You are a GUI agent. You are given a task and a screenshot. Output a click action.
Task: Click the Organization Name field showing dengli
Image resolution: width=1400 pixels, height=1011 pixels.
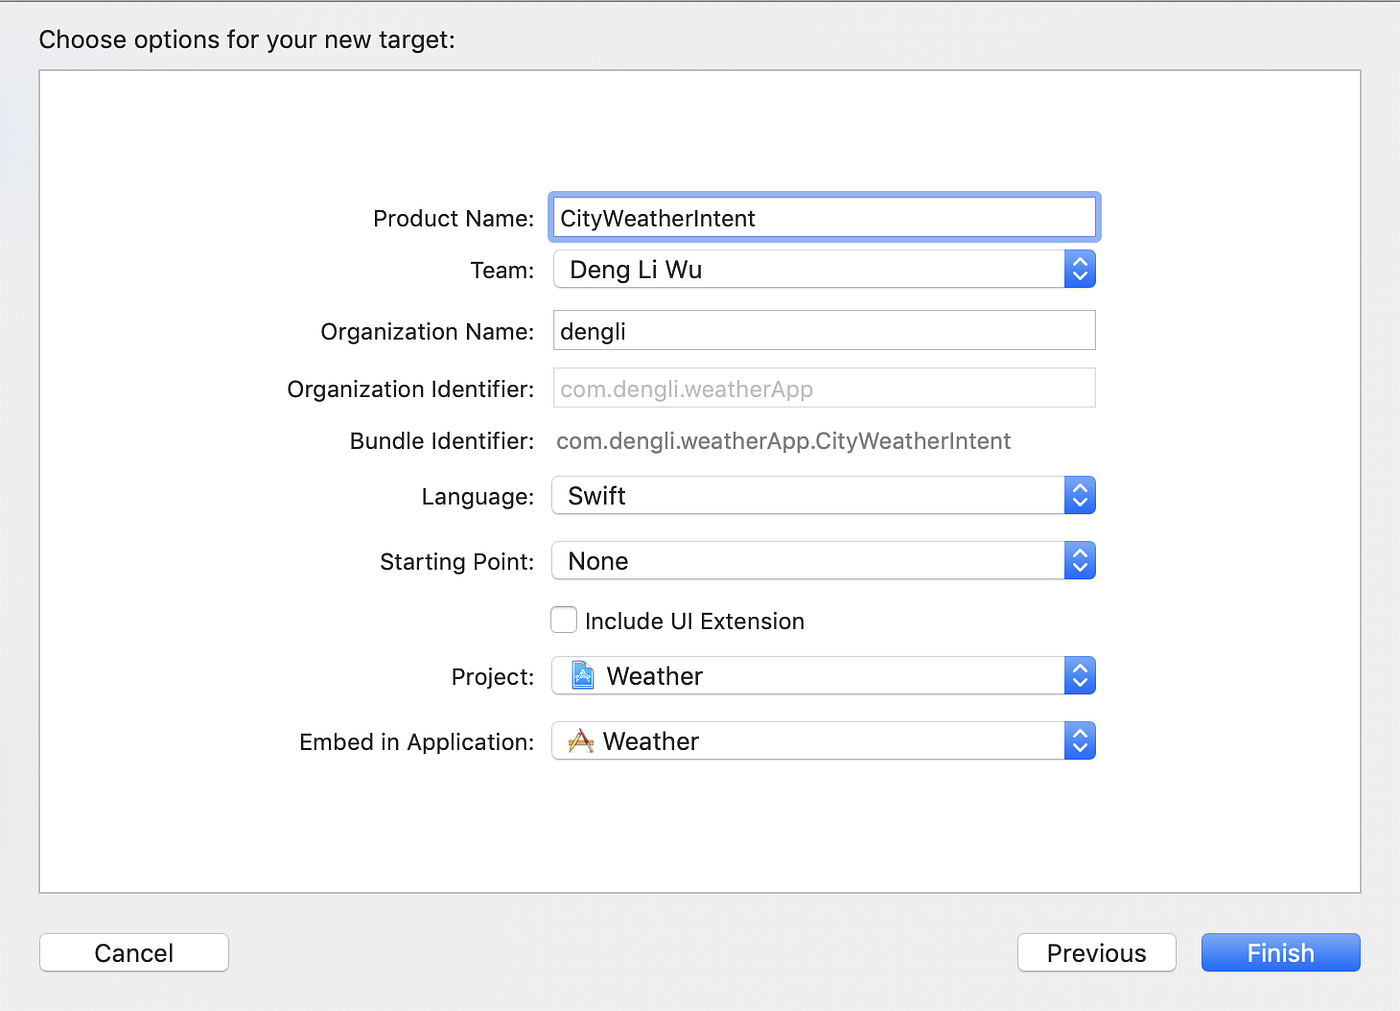tap(824, 330)
